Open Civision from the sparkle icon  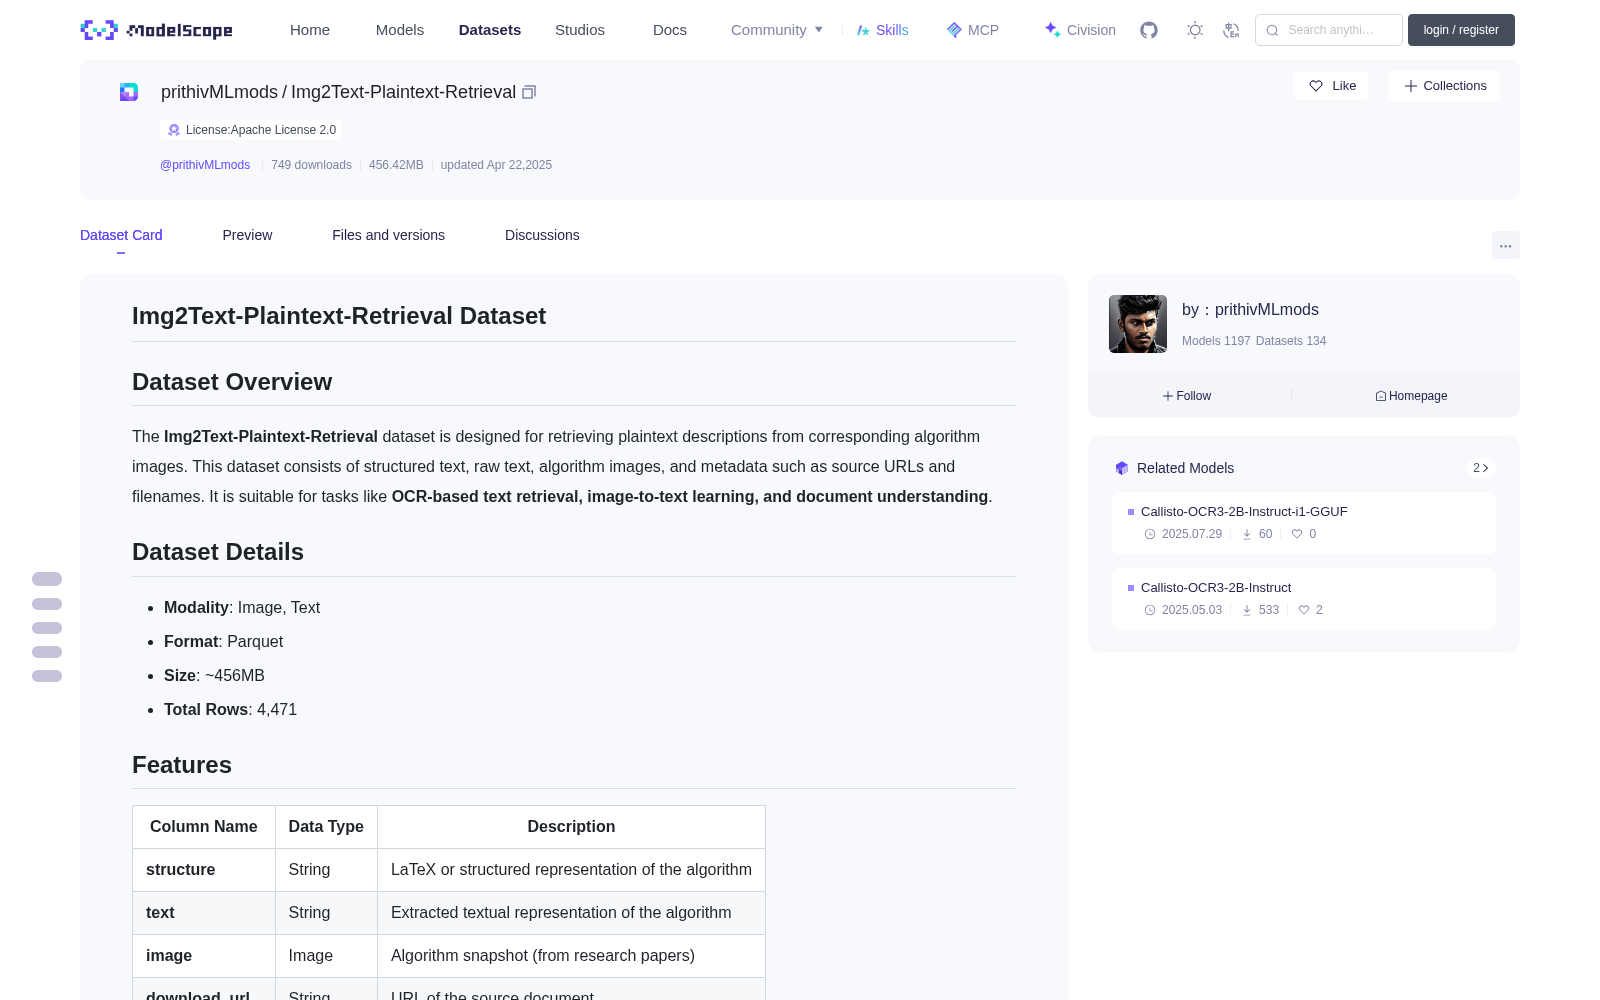(1080, 30)
